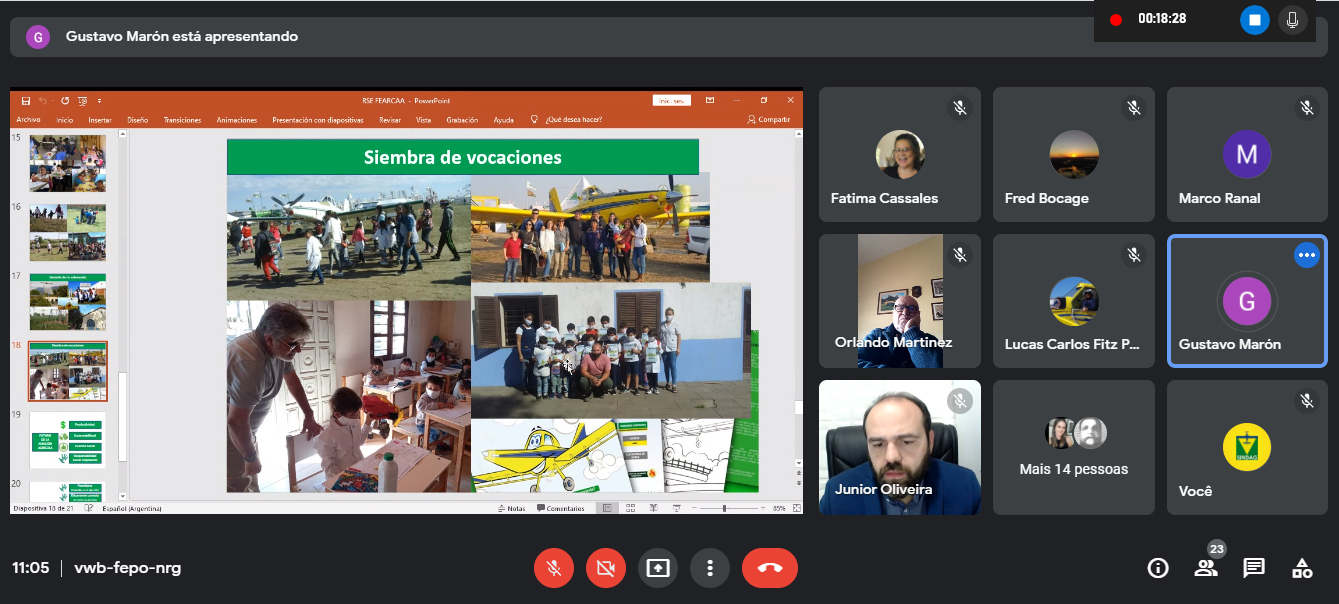This screenshot has width=1339, height=604.
Task: Turn on the camera in the call bar
Action: (x=606, y=568)
